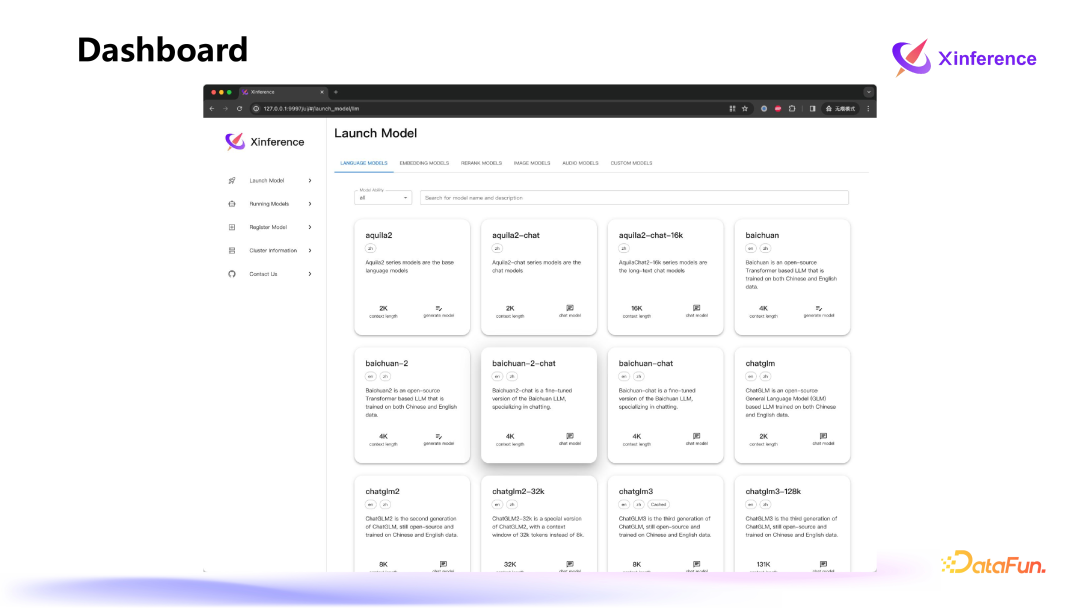1080x608 pixels.
Task: Bookmark the page with the star icon
Action: (x=745, y=109)
